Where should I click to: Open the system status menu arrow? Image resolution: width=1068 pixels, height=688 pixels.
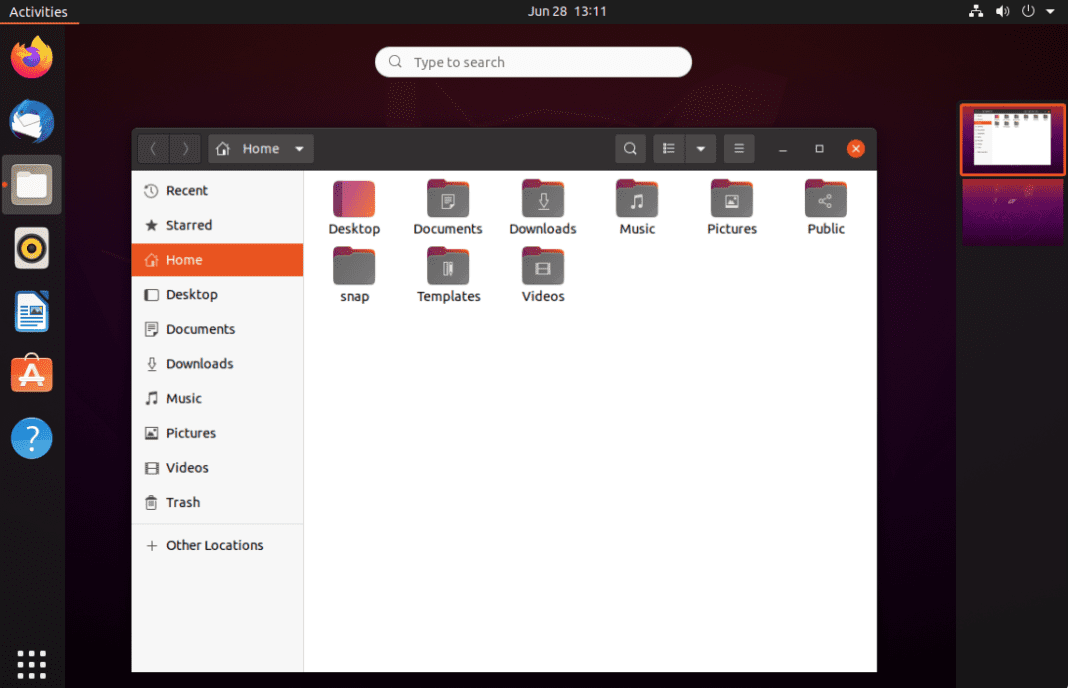tap(1049, 11)
